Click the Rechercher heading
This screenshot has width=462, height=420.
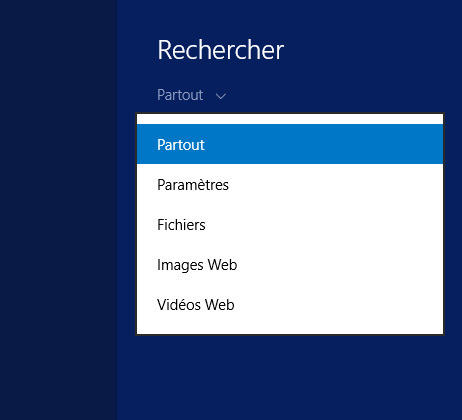221,50
